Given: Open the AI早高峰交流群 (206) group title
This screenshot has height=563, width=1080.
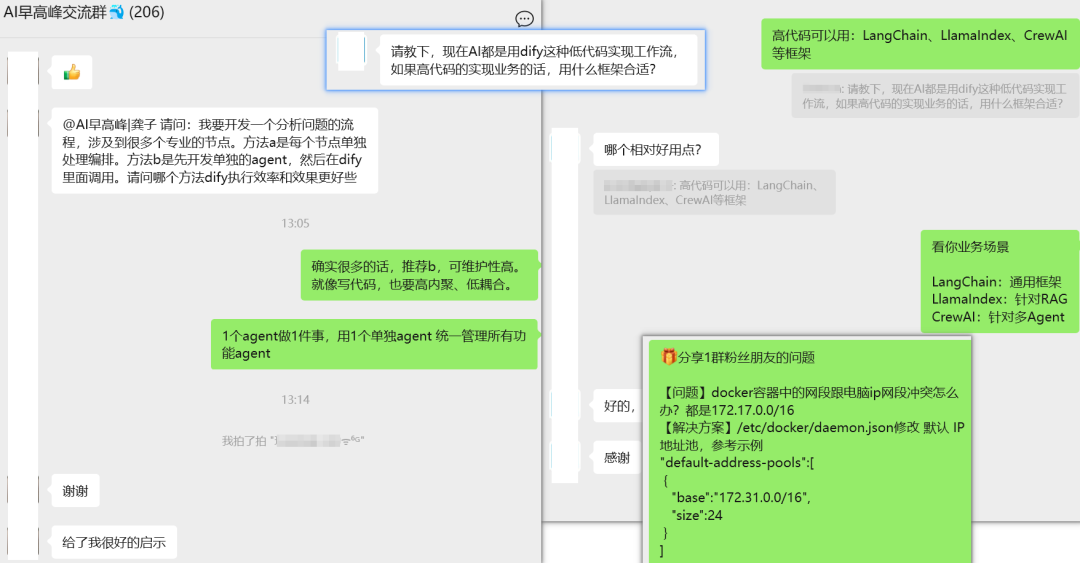Looking at the screenshot, I should (83, 12).
